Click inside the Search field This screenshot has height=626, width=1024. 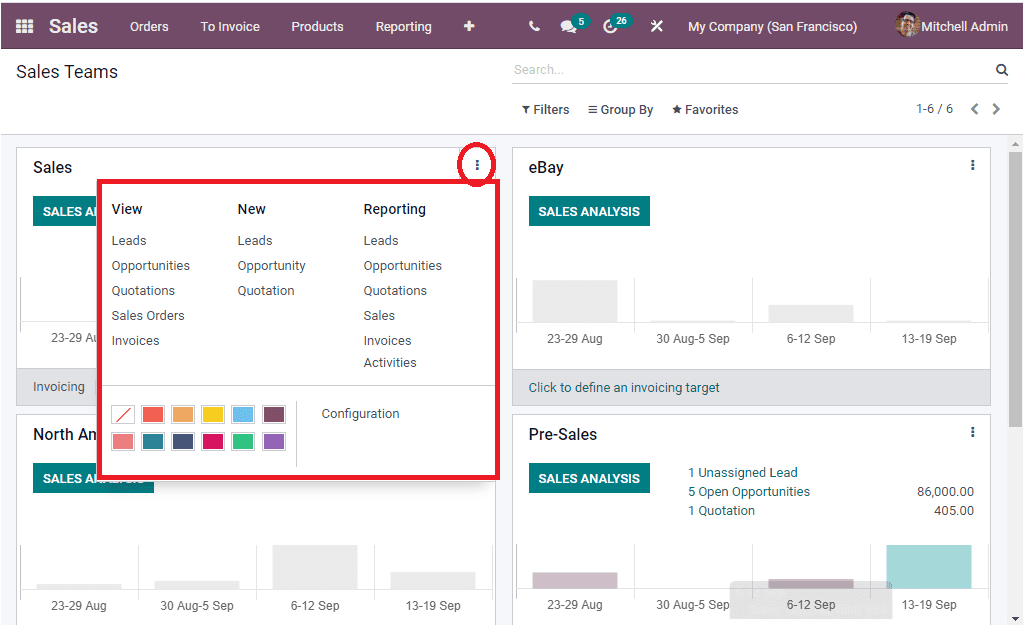point(700,69)
